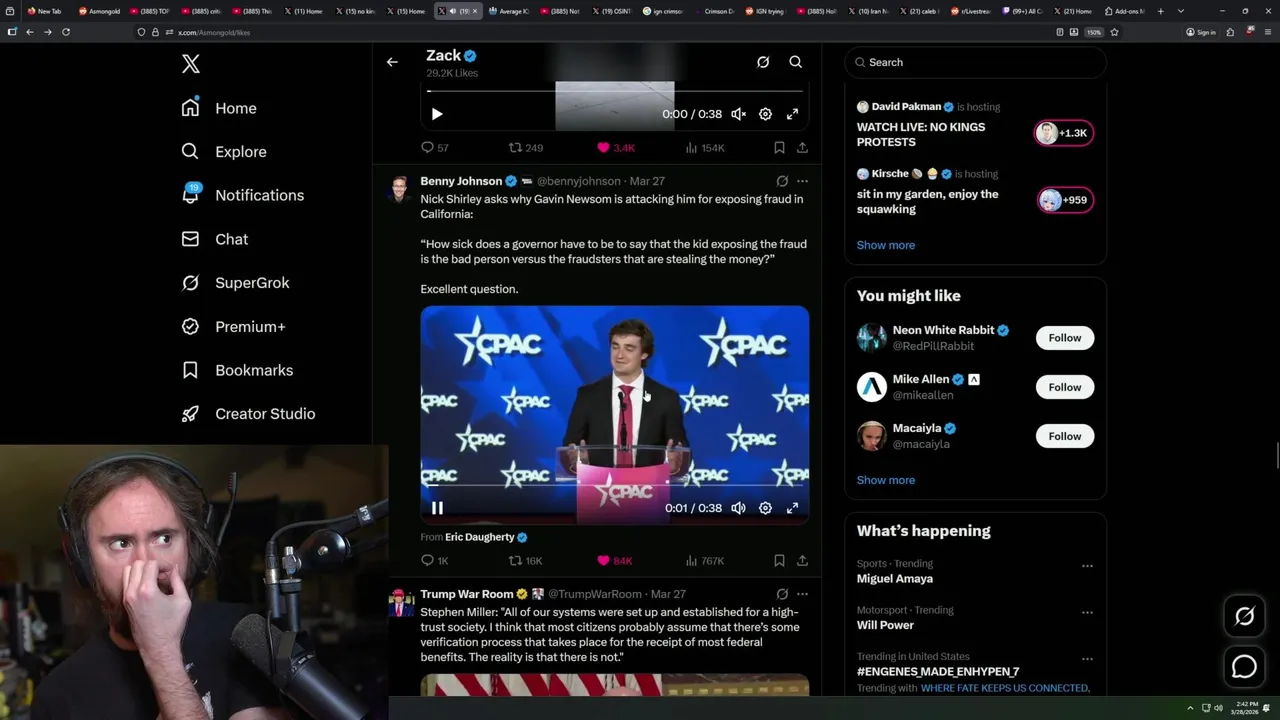1280x720 pixels.
Task: Click the X logo icon
Action: tap(191, 64)
